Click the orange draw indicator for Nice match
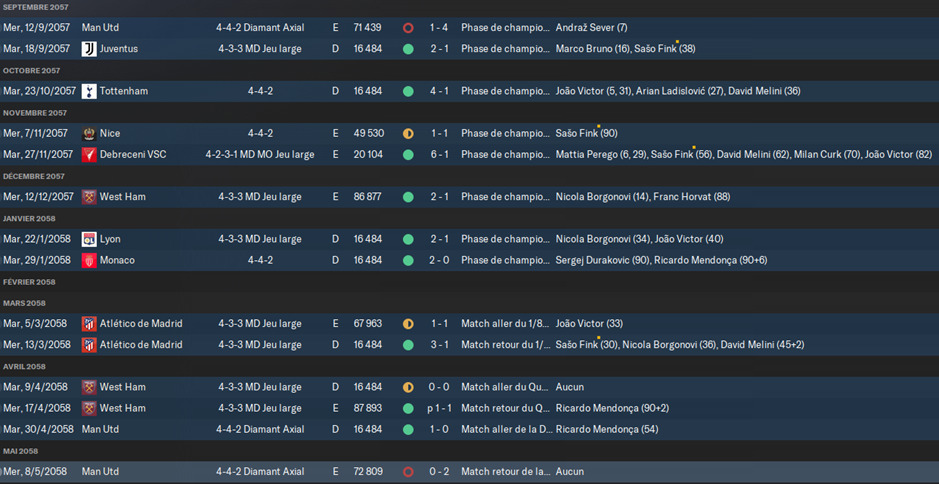 tap(408, 134)
